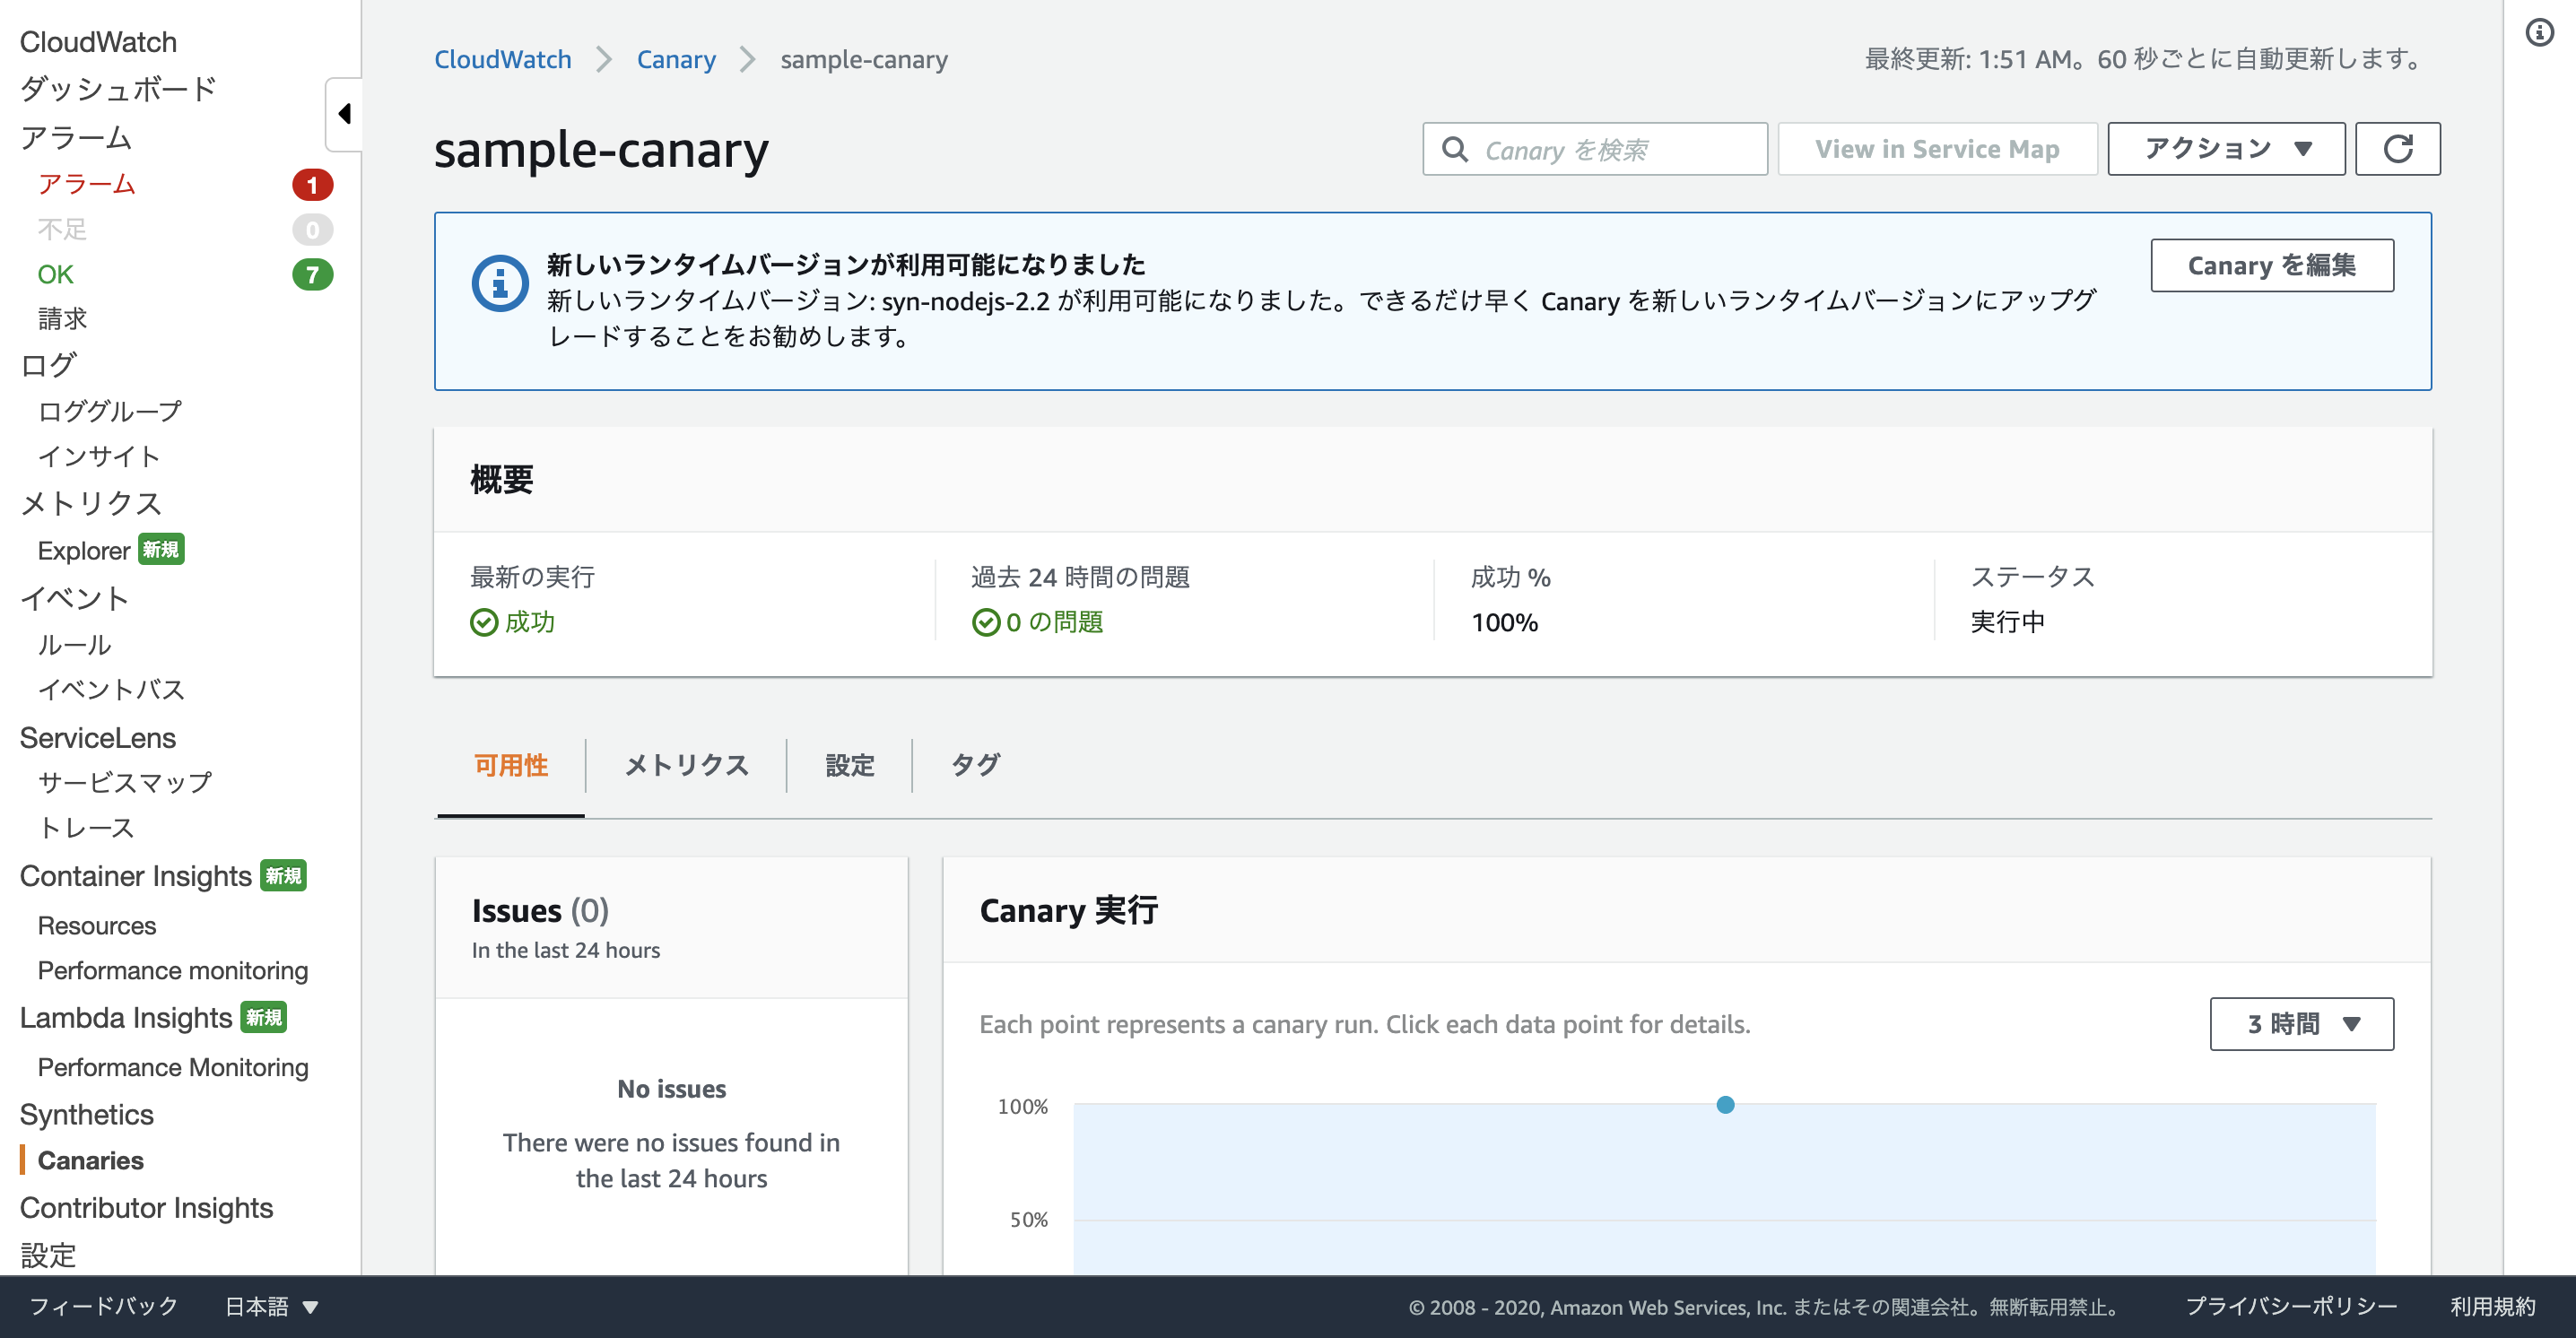Switch to the メトリクス tab
The height and width of the screenshot is (1338, 2576).
click(686, 765)
